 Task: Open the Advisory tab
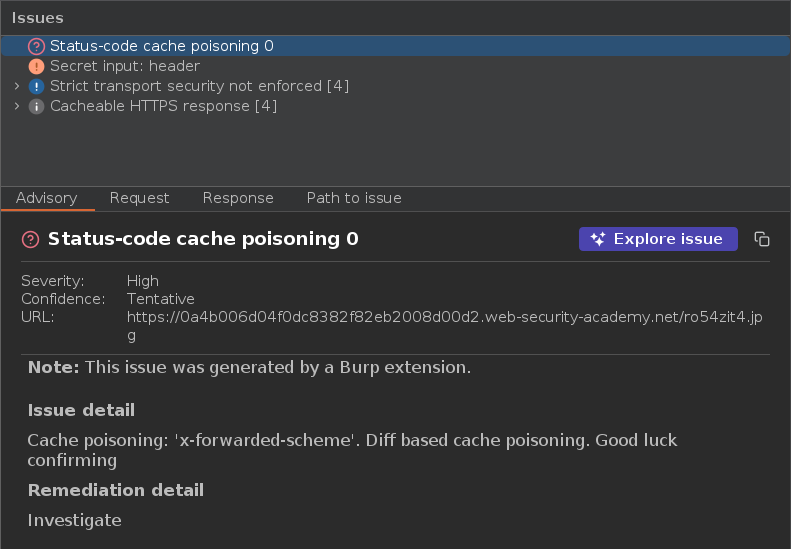[46, 198]
